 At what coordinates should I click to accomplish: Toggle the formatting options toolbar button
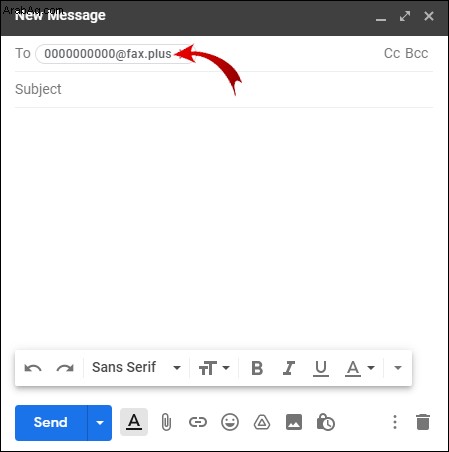click(134, 422)
